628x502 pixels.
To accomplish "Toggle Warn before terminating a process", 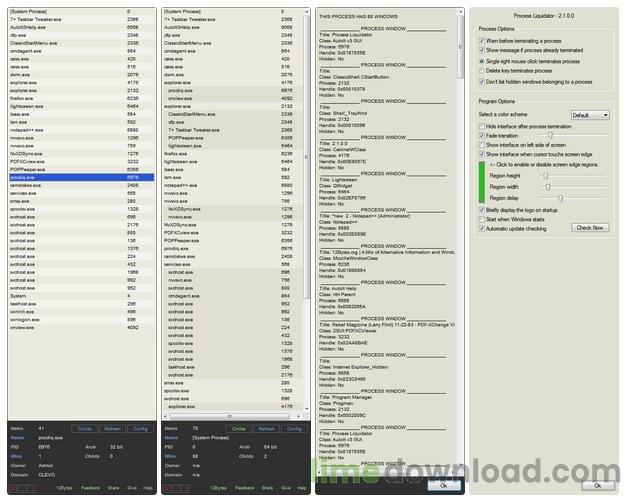I will click(x=482, y=41).
